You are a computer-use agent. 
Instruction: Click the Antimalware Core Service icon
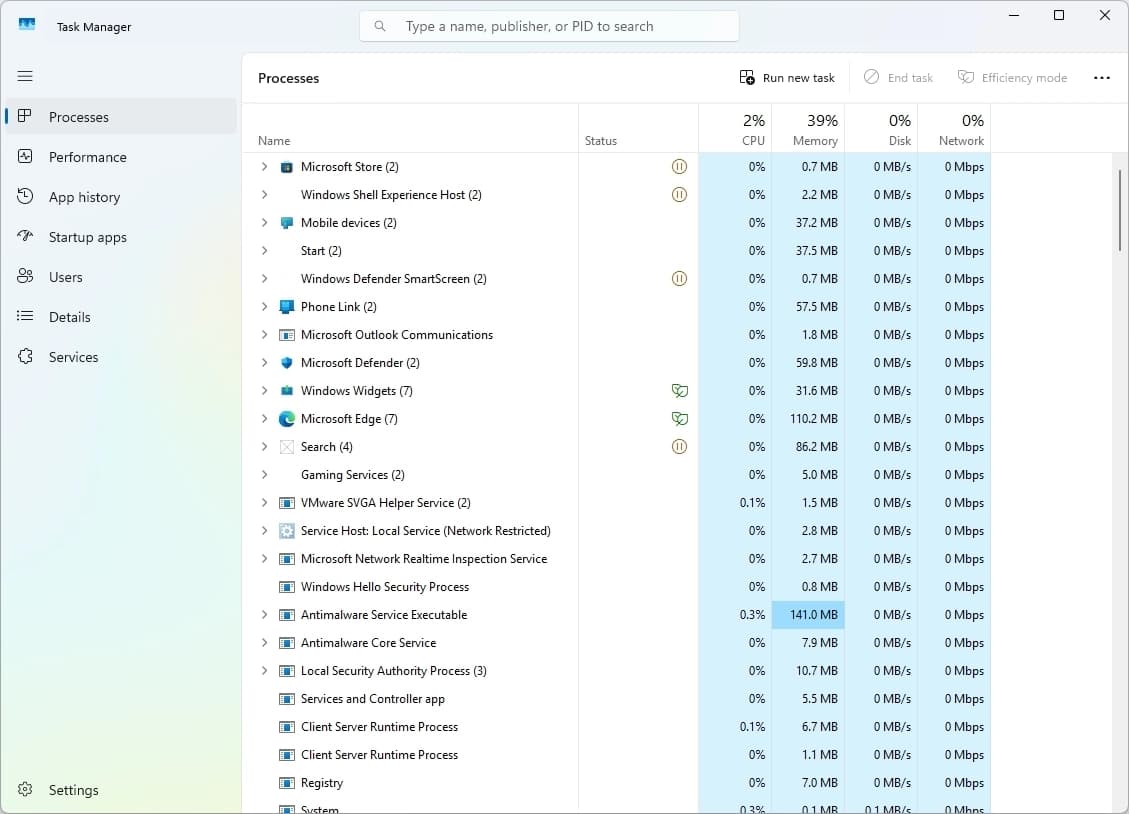click(287, 643)
